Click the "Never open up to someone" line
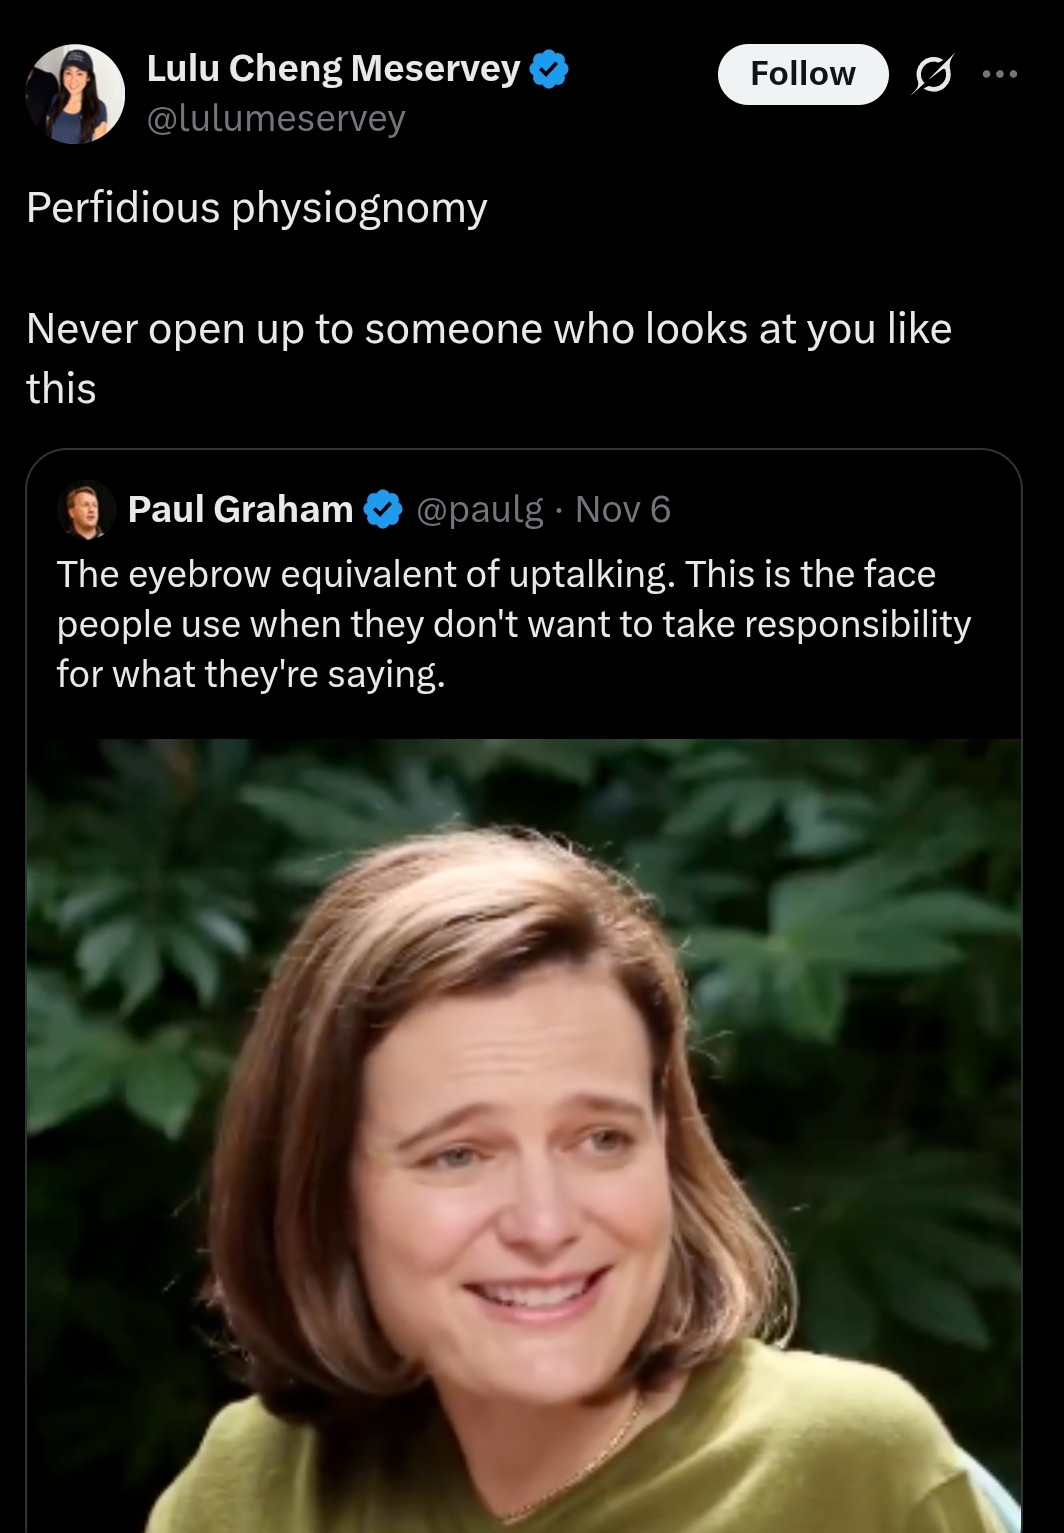Screen dimensions: 1064x1533 point(488,328)
